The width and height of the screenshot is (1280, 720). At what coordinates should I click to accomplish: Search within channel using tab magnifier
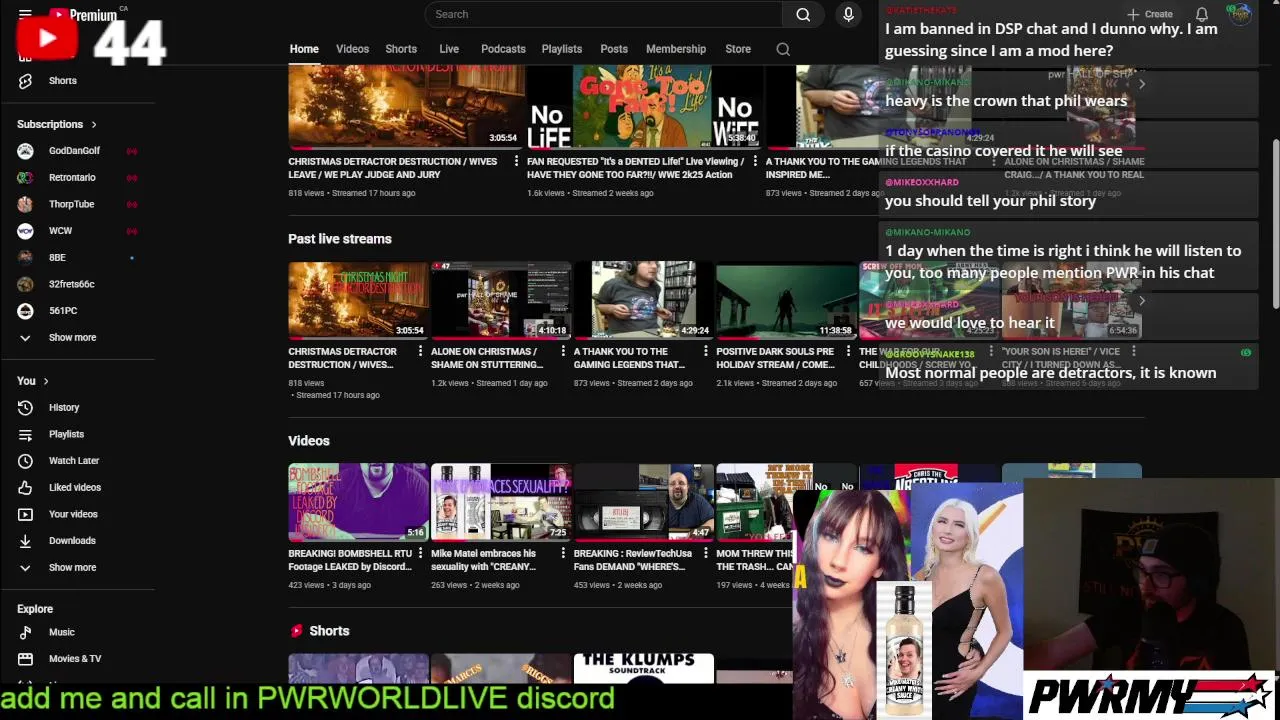click(783, 49)
